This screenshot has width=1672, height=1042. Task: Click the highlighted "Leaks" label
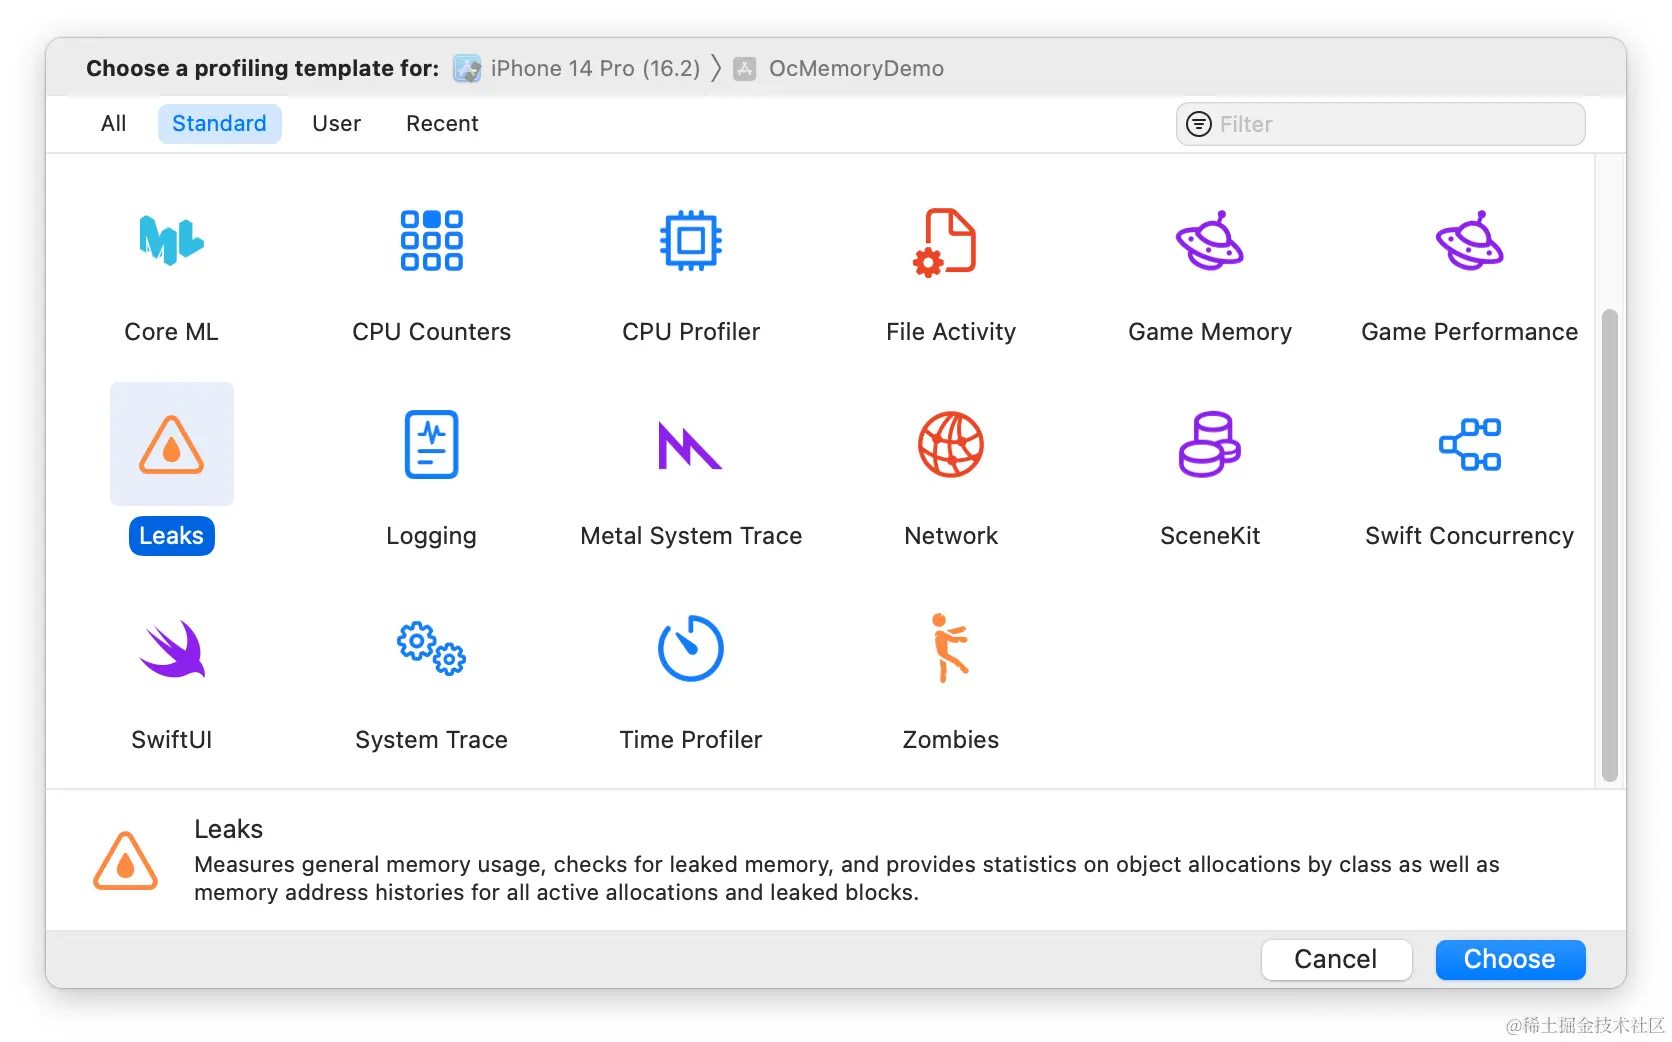pyautogui.click(x=171, y=536)
